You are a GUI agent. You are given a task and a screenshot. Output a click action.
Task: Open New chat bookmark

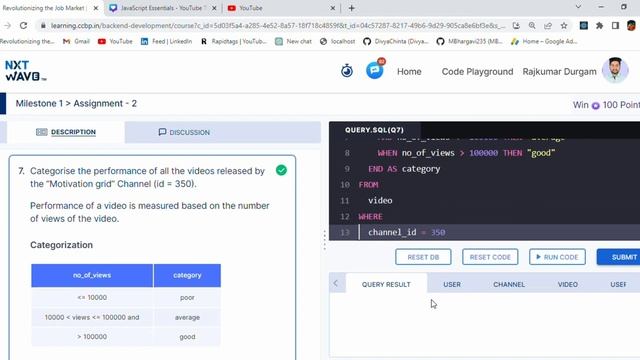(x=293, y=41)
